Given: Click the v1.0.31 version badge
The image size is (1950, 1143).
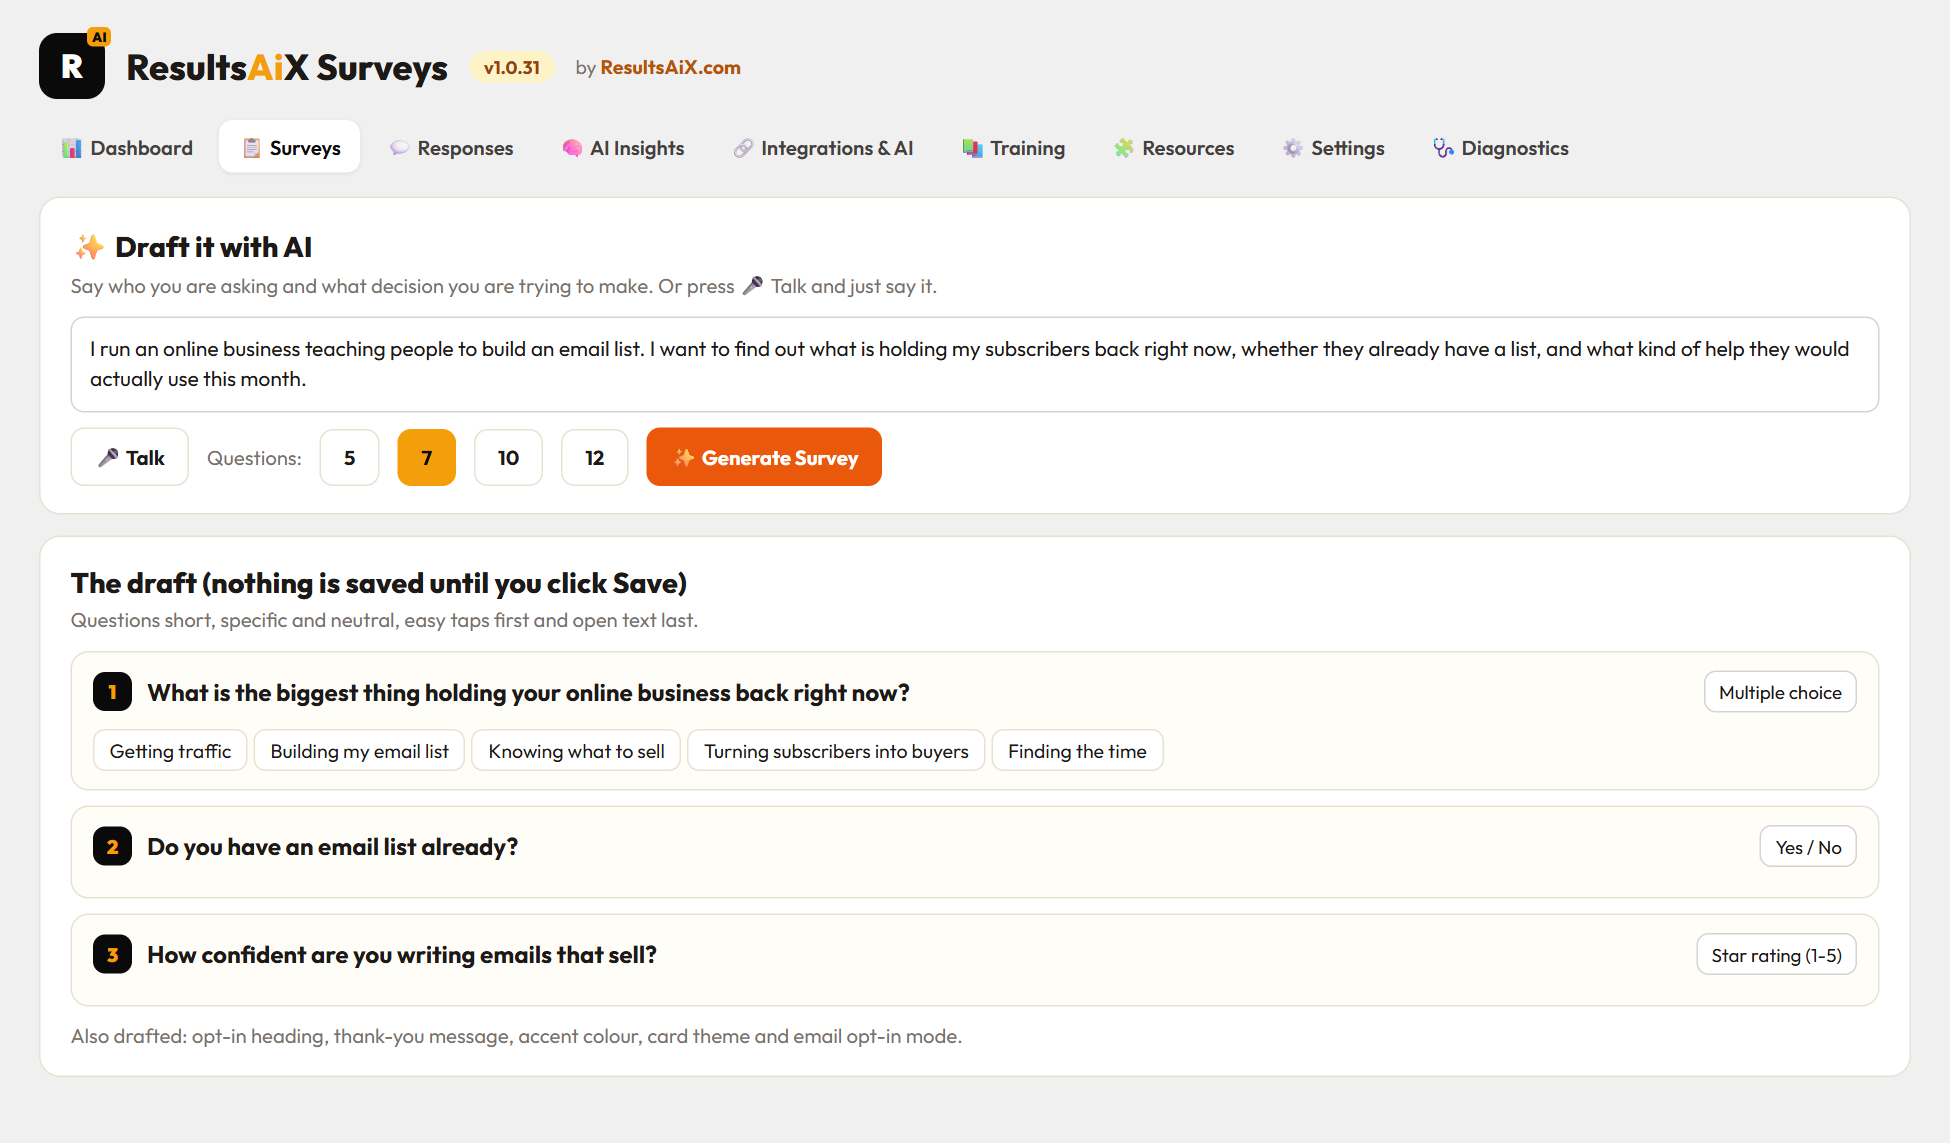Looking at the screenshot, I should pos(512,67).
